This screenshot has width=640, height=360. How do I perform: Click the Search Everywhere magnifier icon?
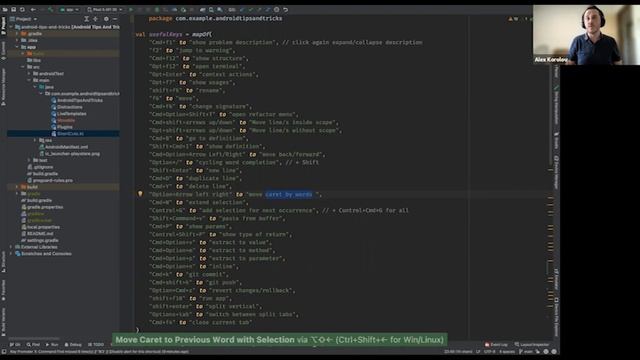coord(211,9)
